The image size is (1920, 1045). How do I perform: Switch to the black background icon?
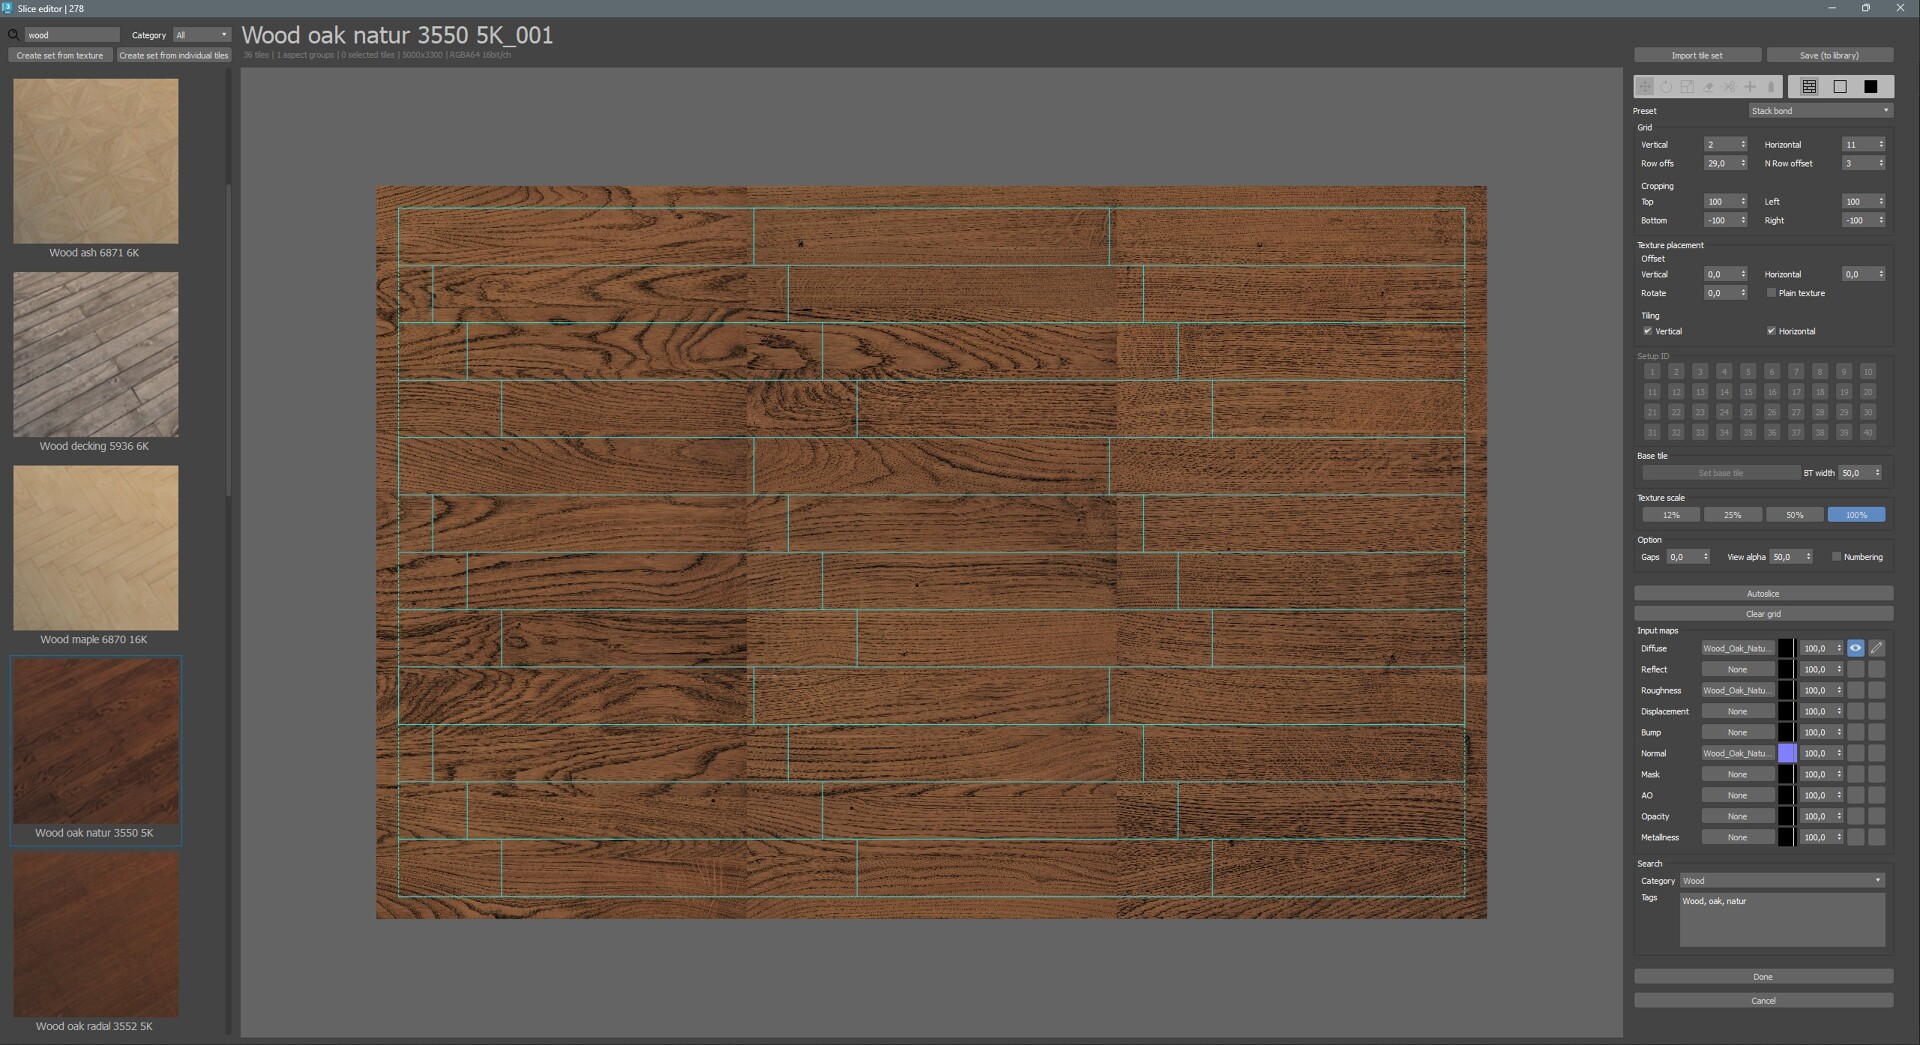coord(1870,87)
